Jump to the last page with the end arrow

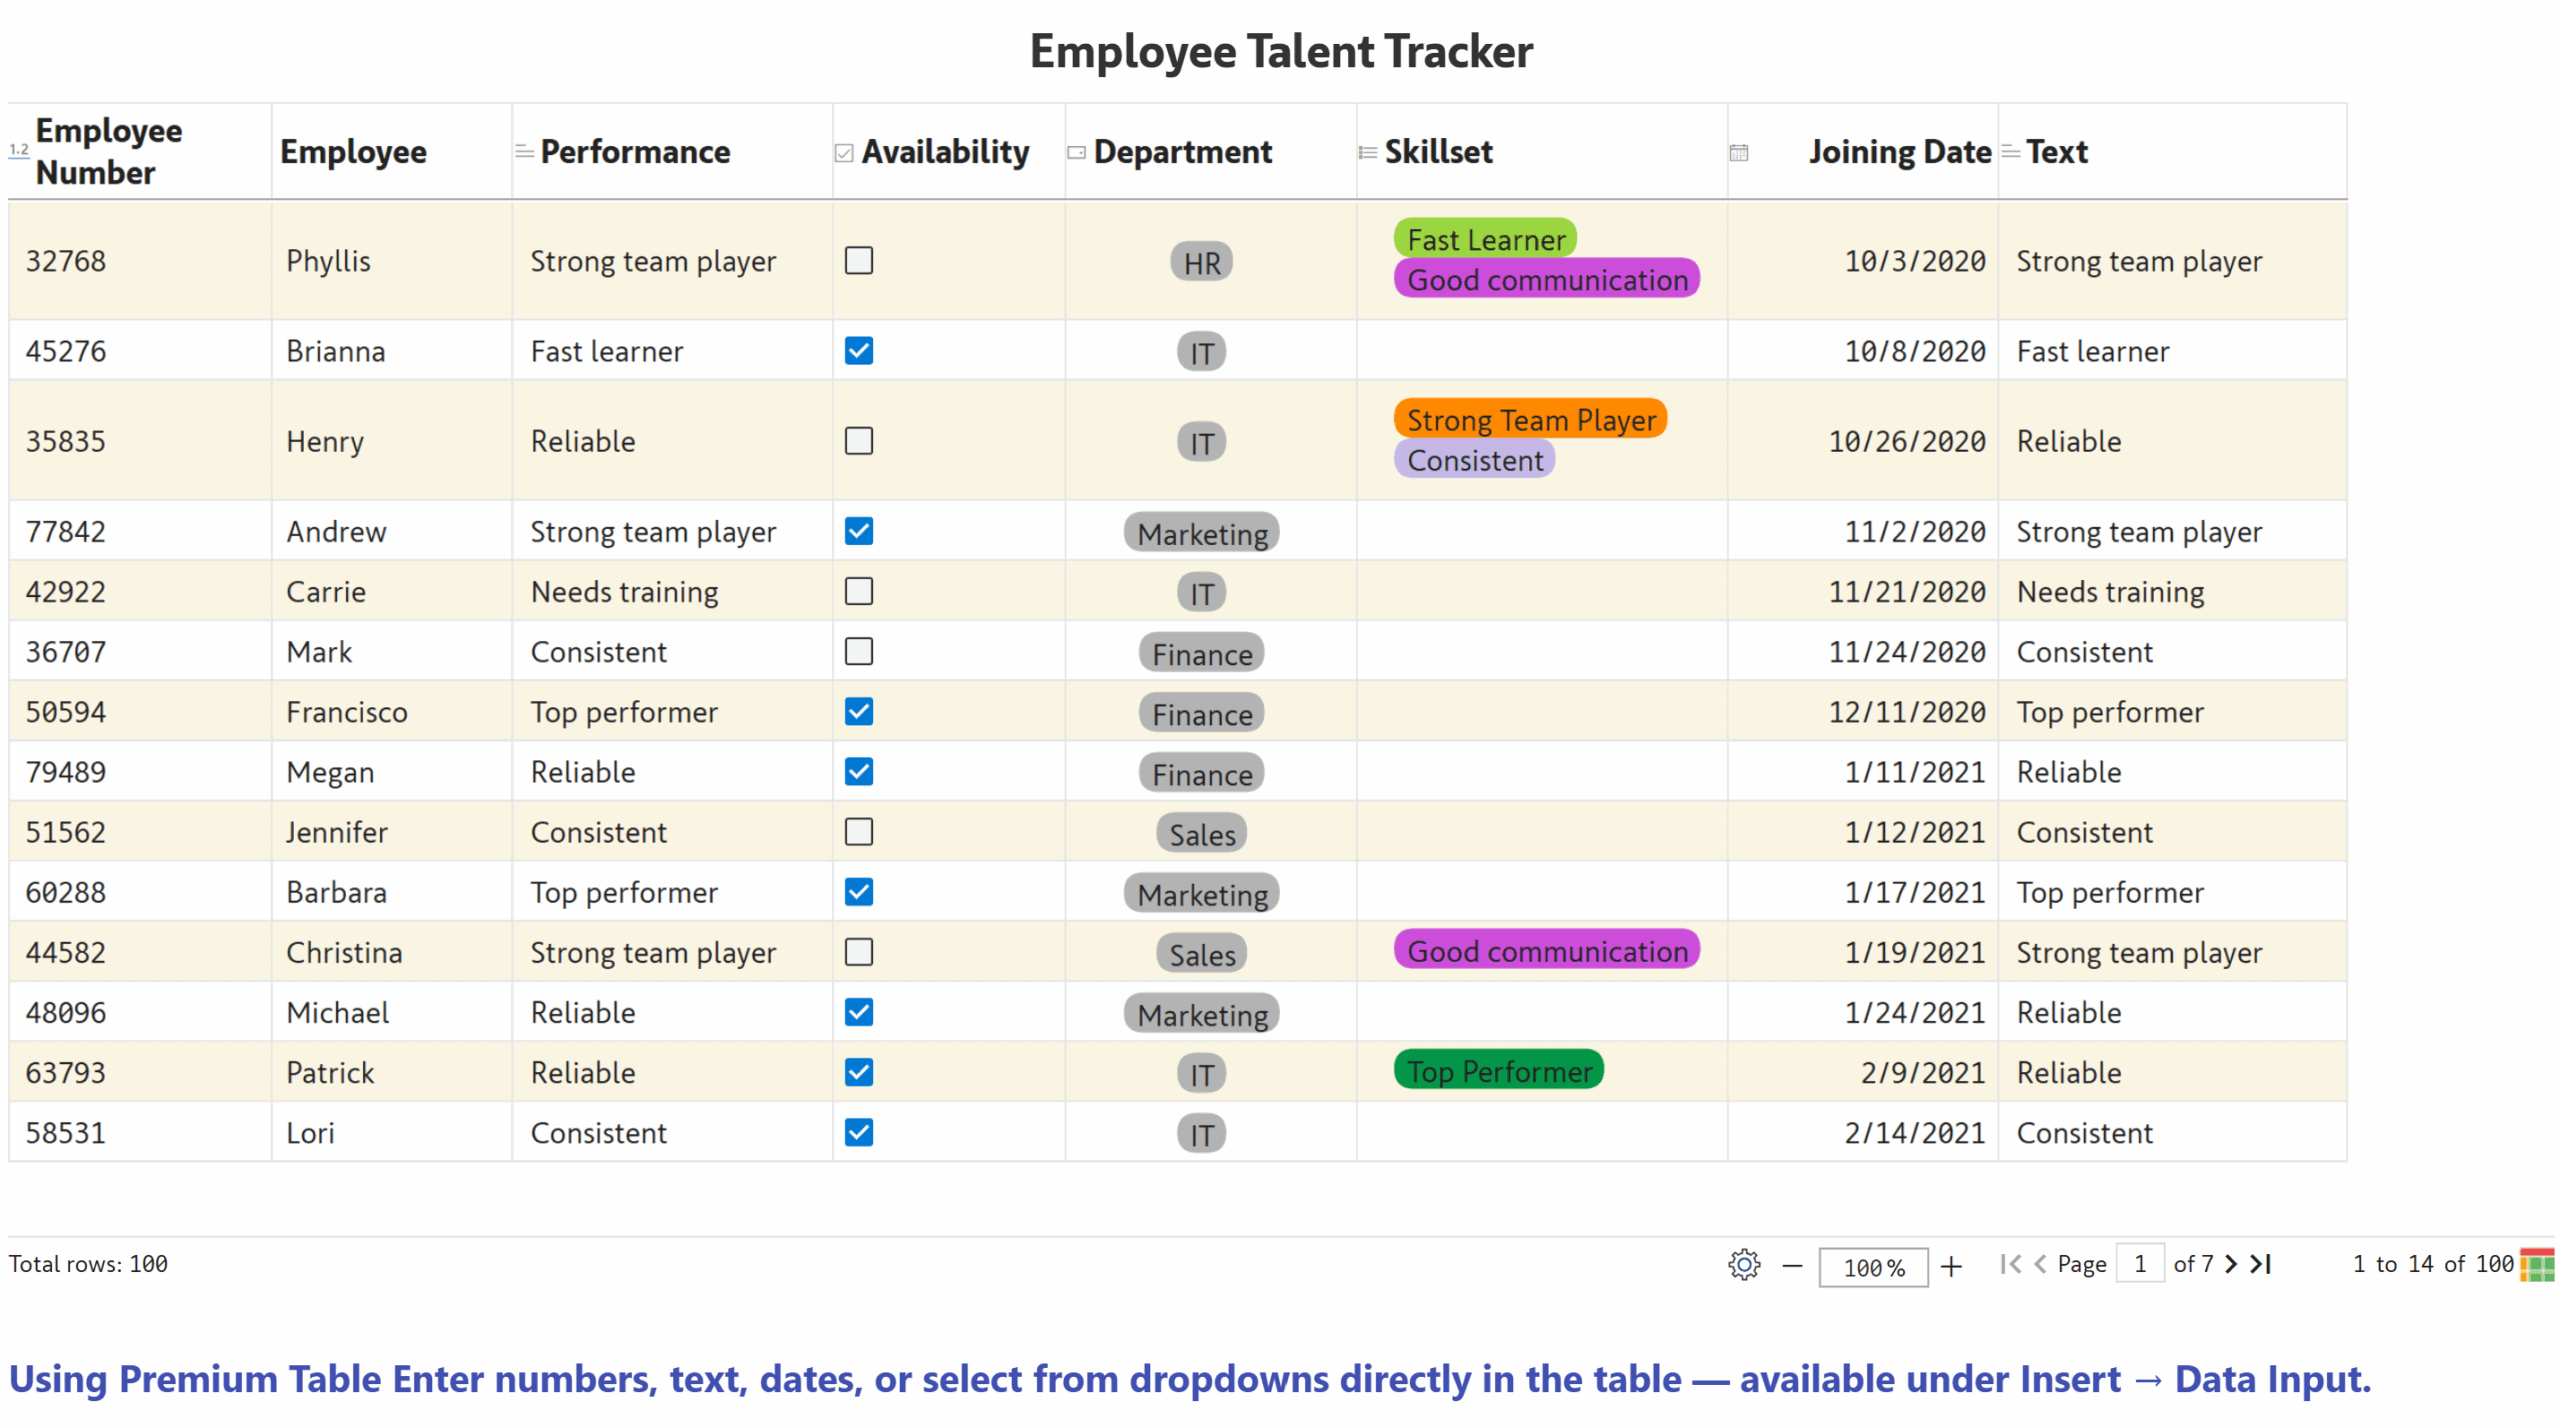(2260, 1264)
